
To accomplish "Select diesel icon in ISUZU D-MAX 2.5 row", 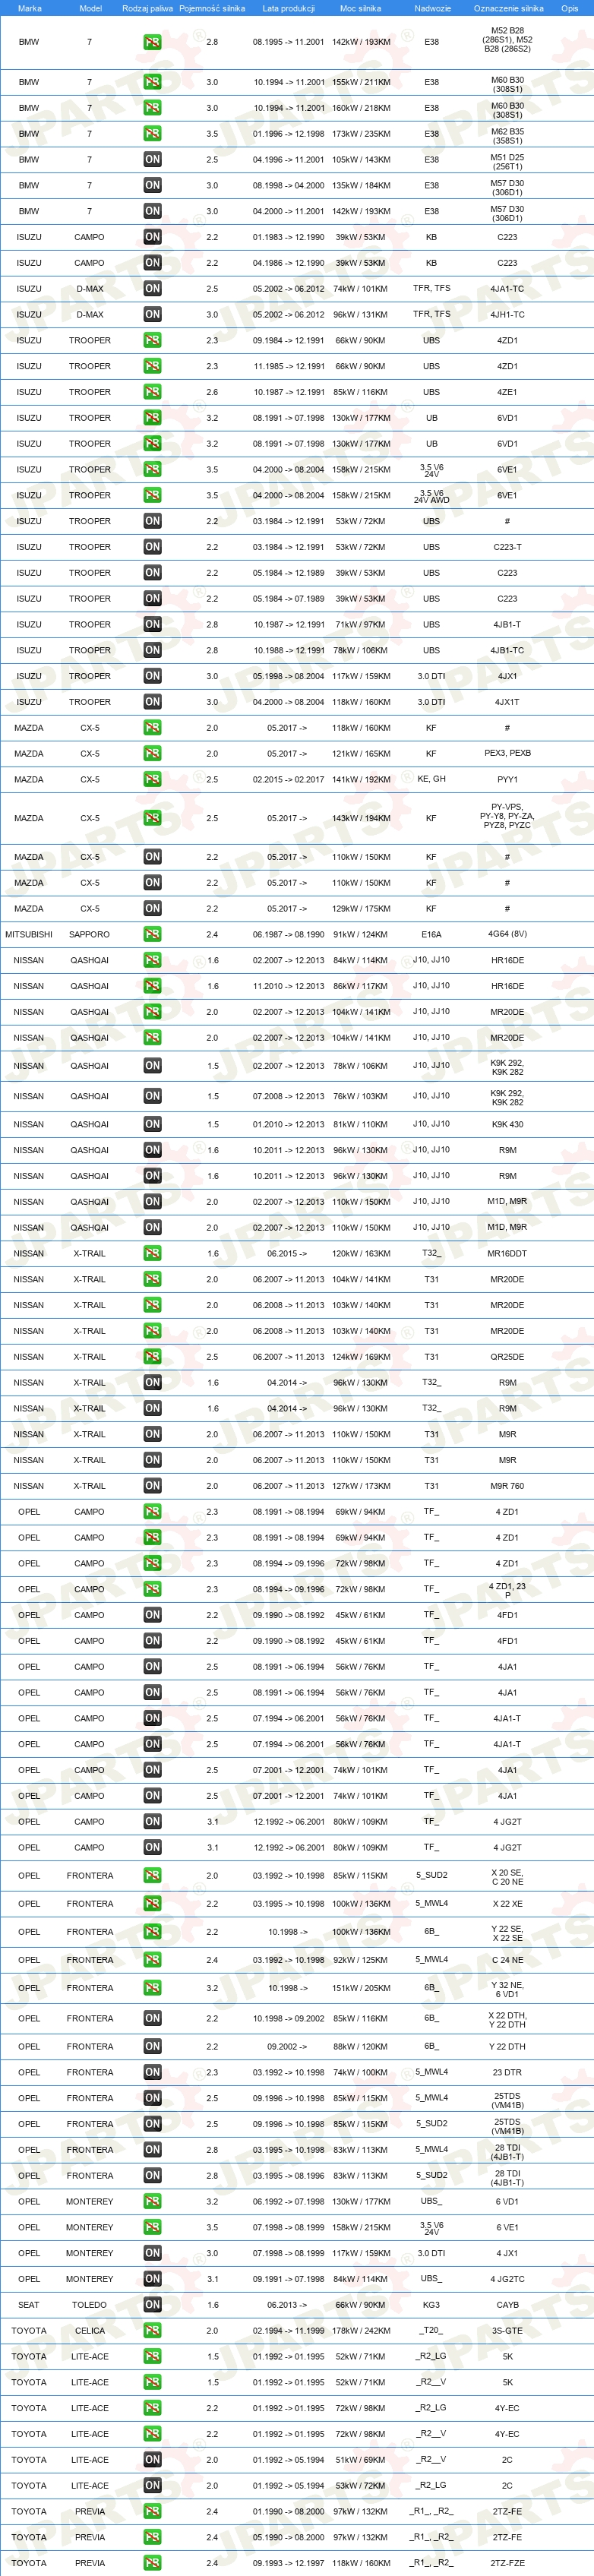I will pyautogui.click(x=152, y=288).
